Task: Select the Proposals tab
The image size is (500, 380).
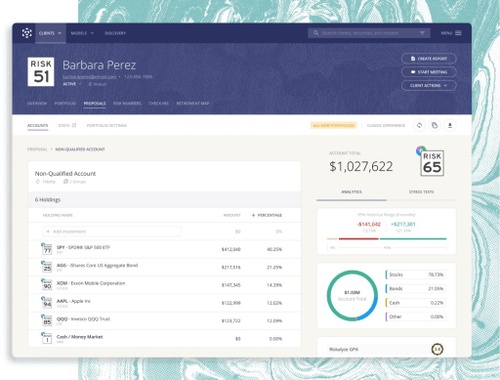Action: pyautogui.click(x=95, y=103)
